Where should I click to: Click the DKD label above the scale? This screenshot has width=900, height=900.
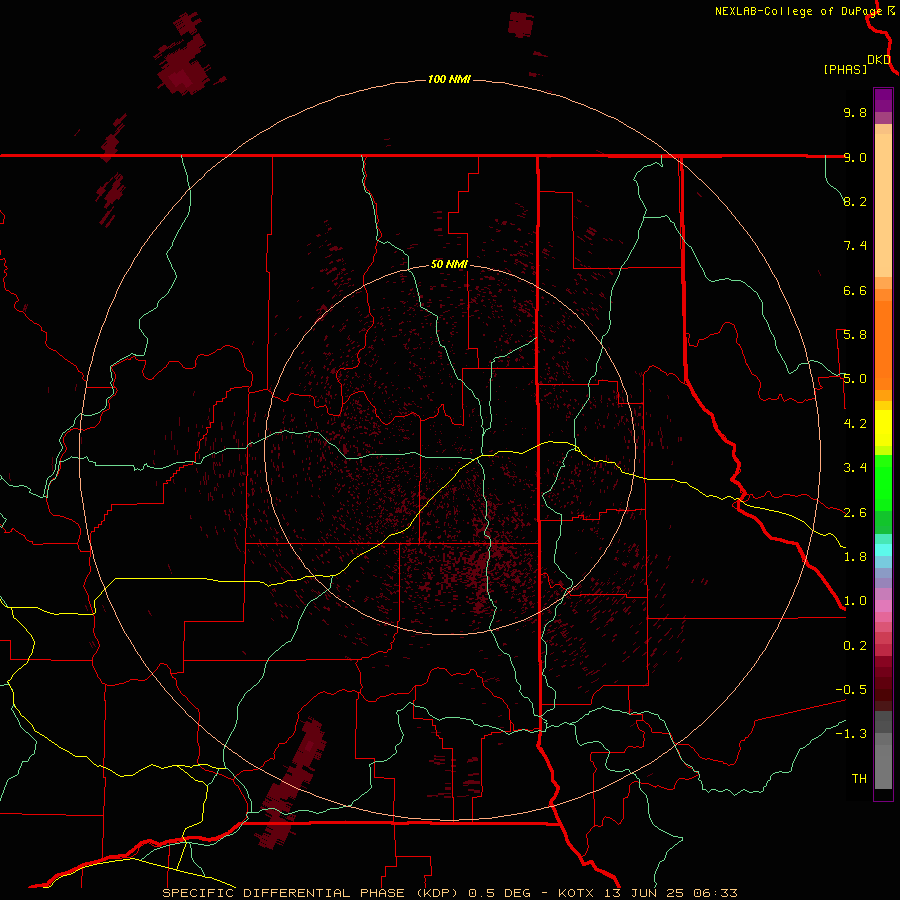point(879,60)
